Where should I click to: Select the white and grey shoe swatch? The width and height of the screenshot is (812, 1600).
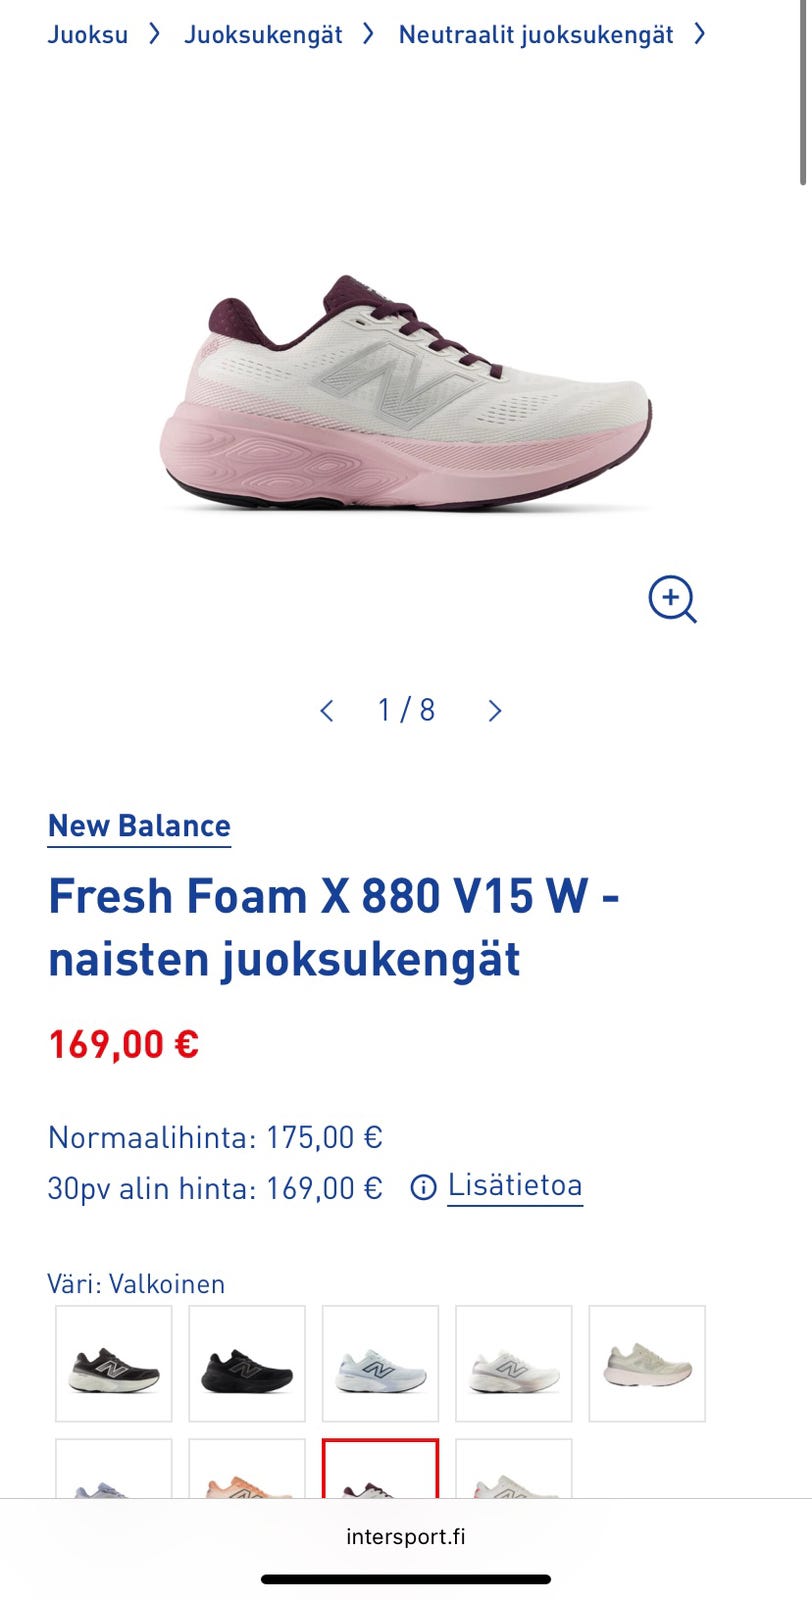[514, 1363]
